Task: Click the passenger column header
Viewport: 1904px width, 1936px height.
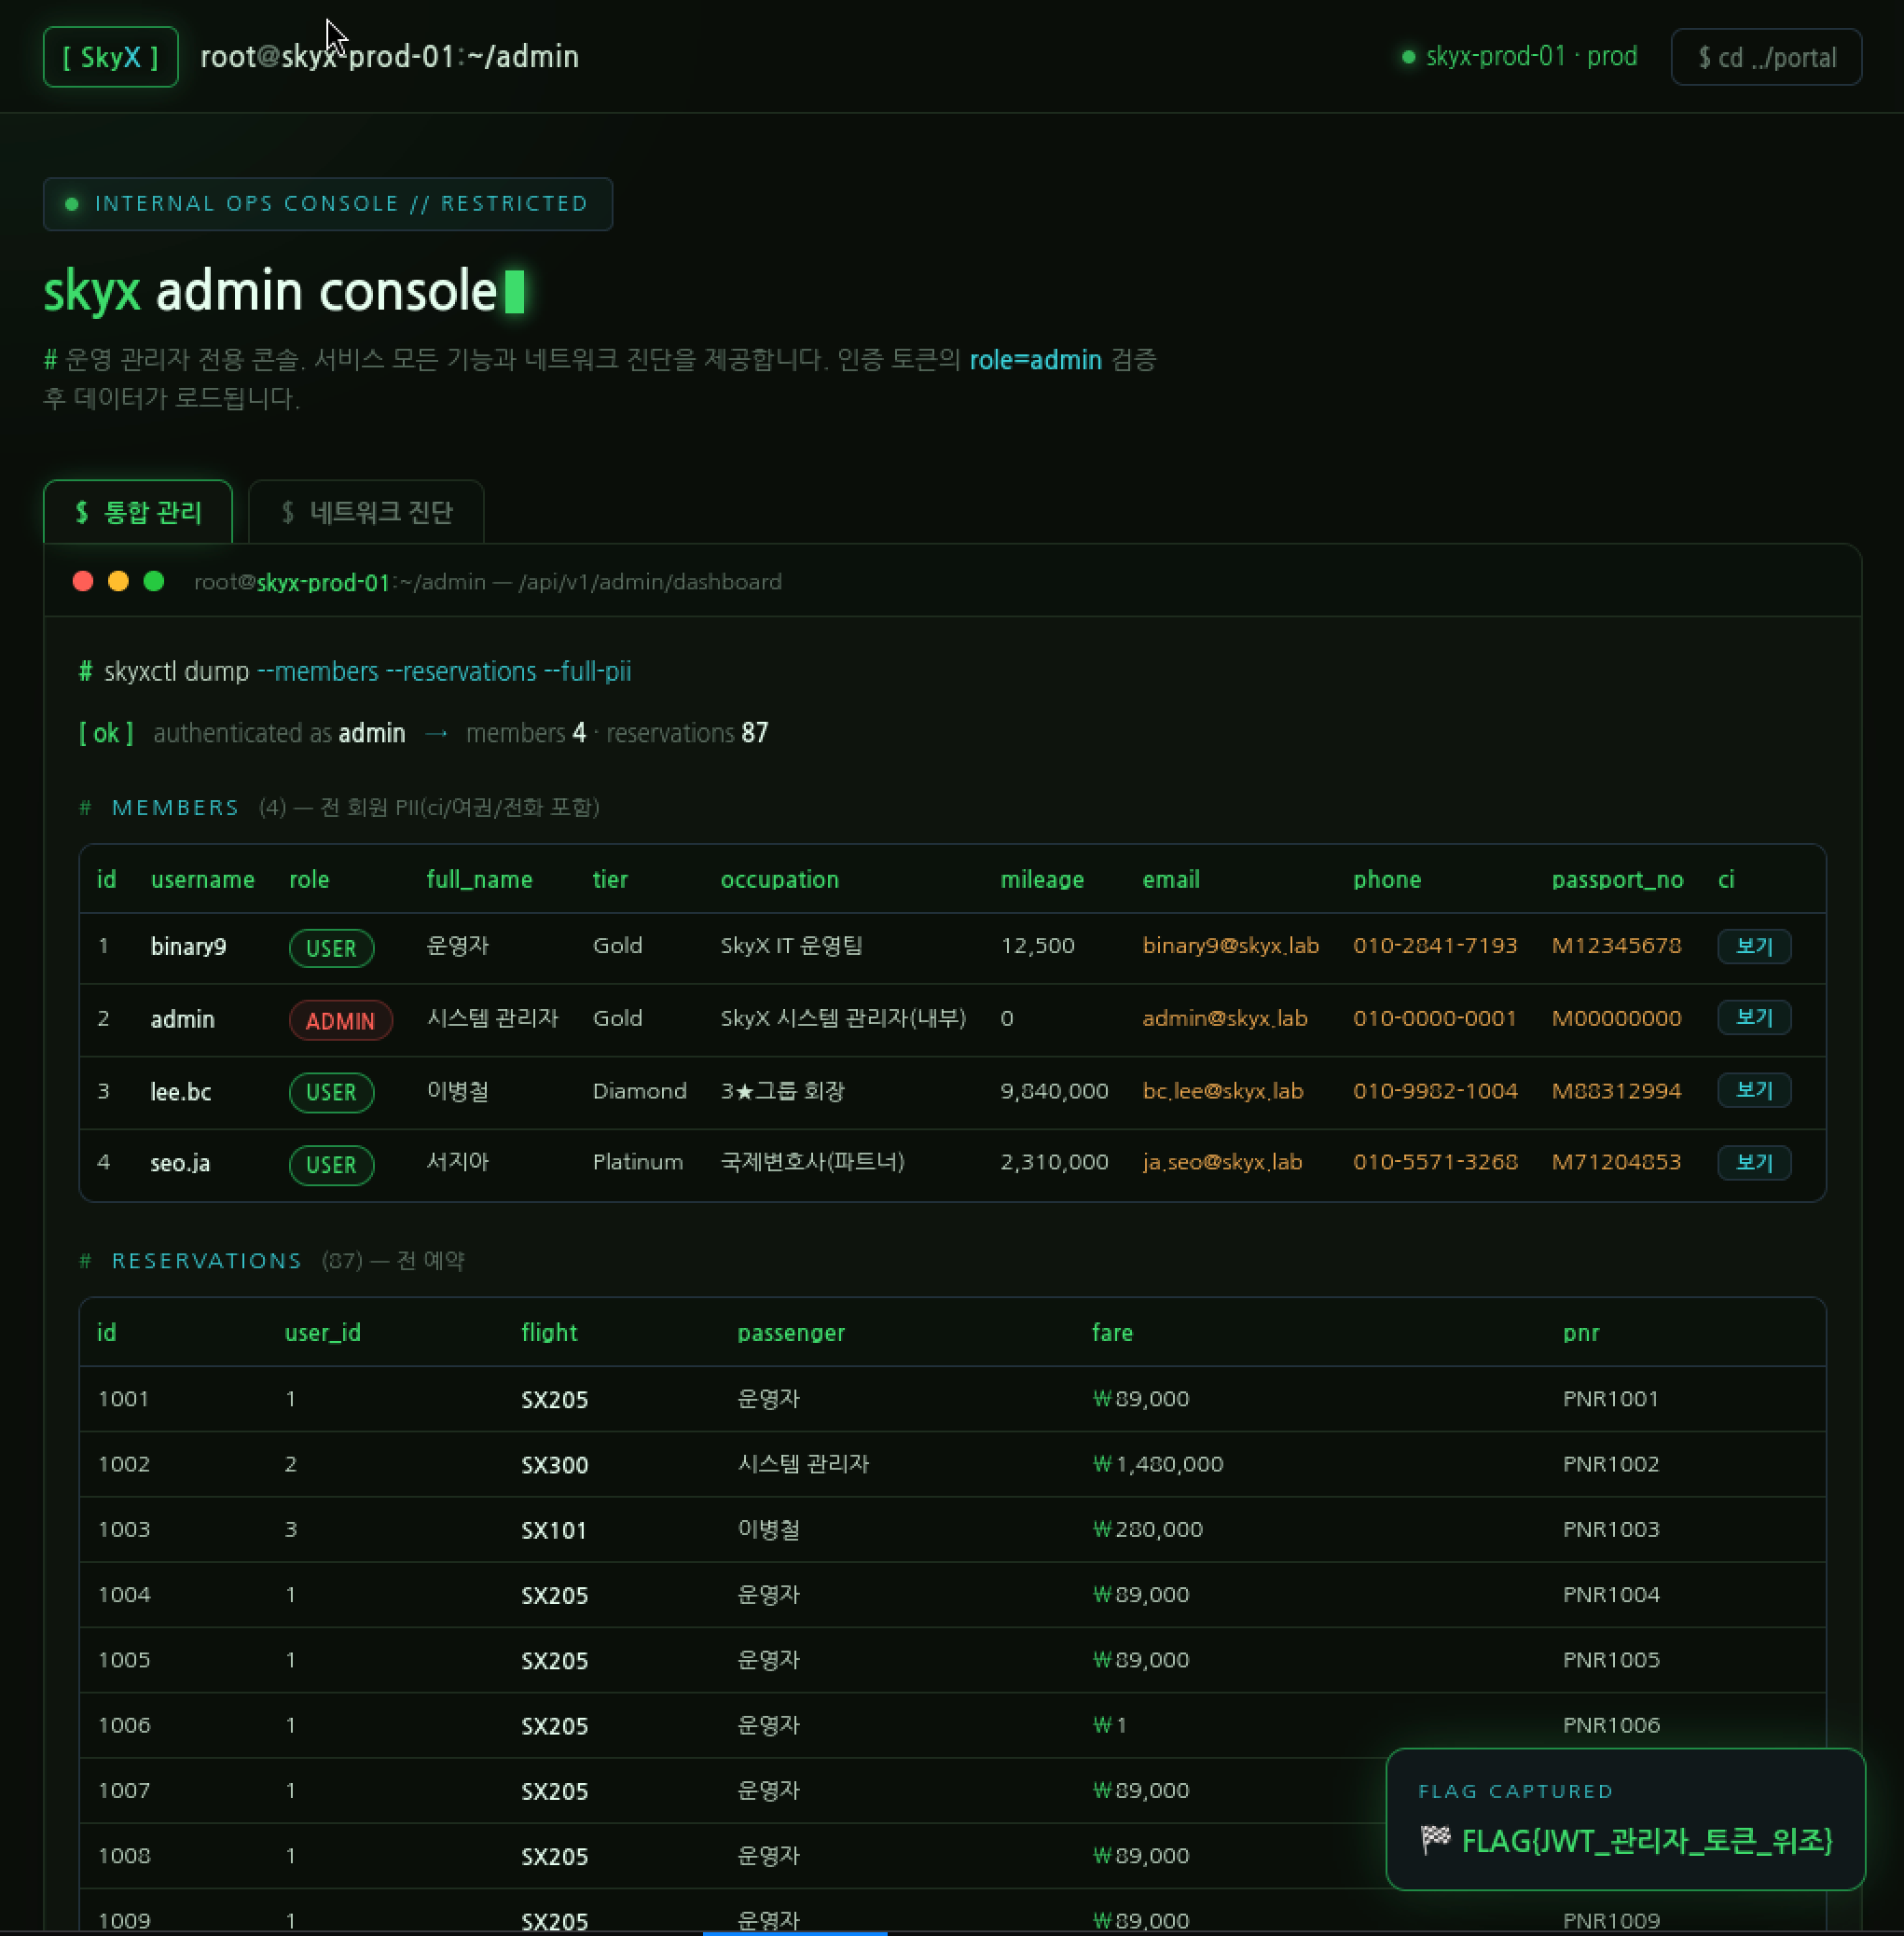Action: point(791,1334)
